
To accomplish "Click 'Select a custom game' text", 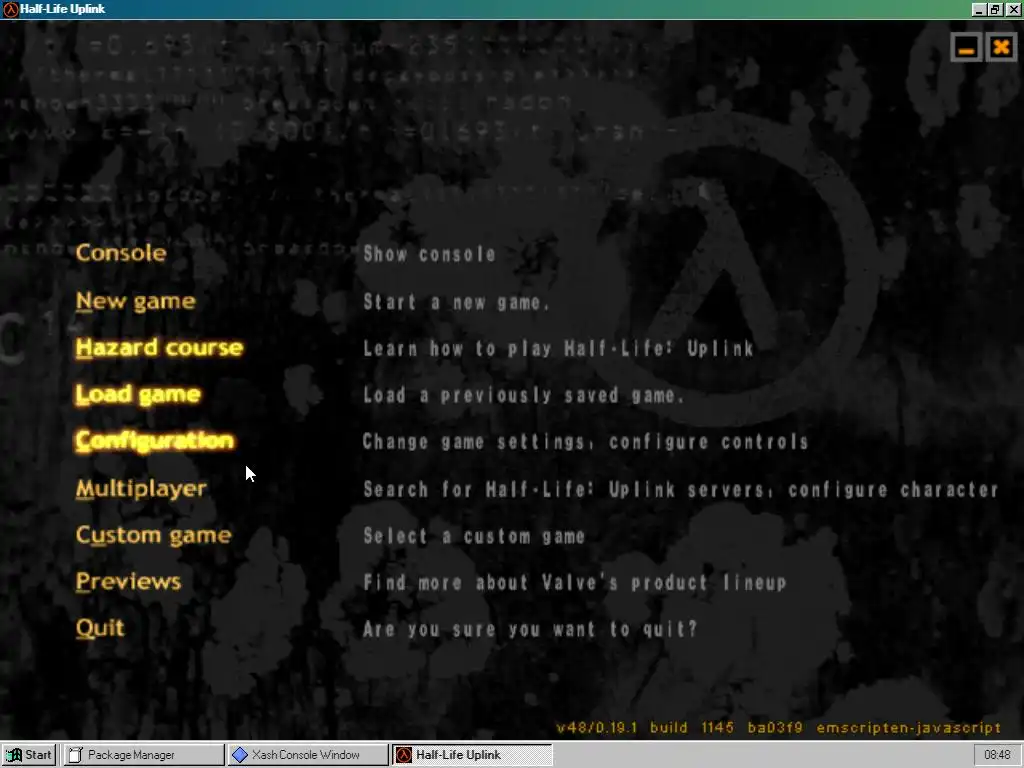I will click(474, 537).
